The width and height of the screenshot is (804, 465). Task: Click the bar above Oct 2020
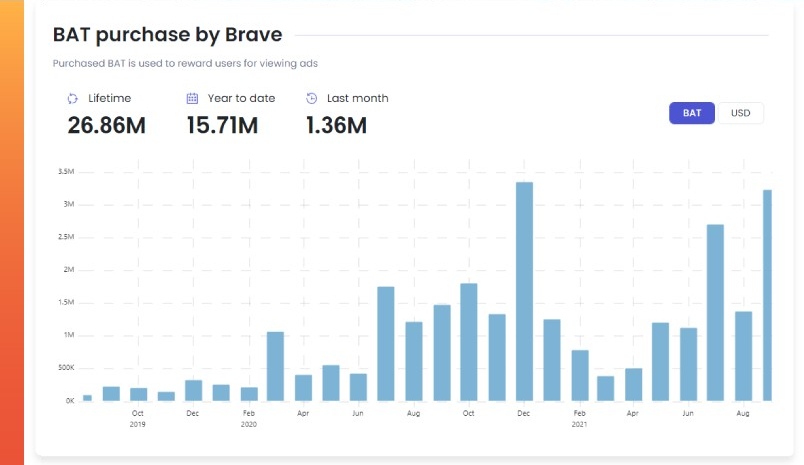click(x=469, y=342)
